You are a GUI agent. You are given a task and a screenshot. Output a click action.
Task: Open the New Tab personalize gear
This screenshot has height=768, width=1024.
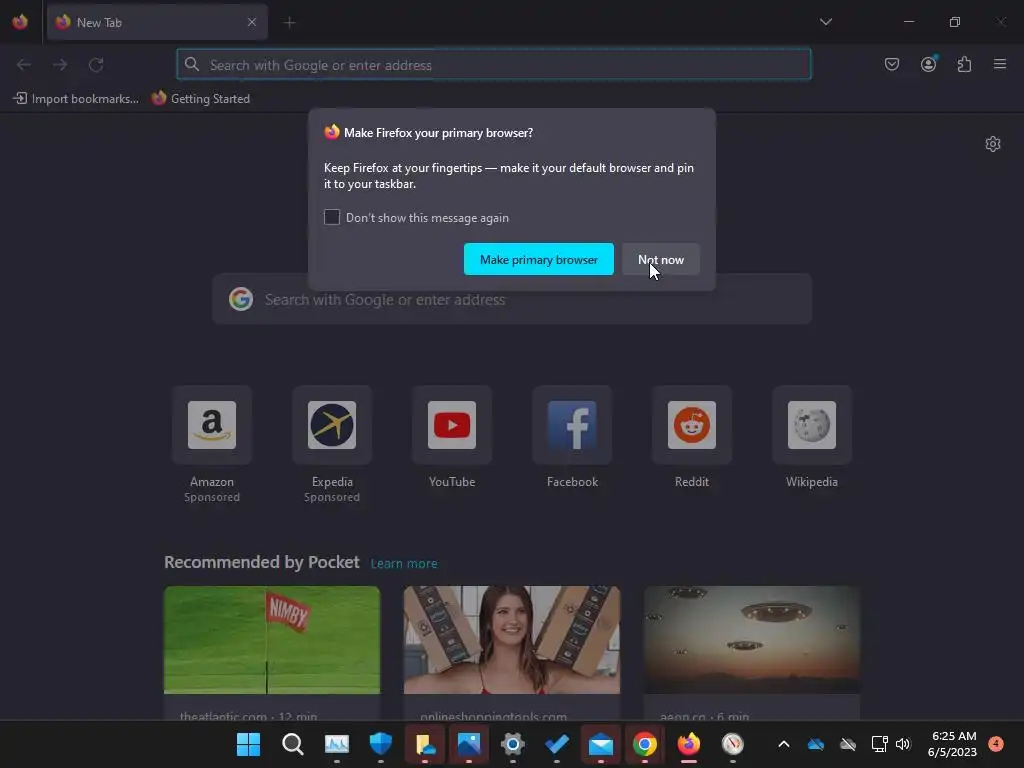coord(993,144)
